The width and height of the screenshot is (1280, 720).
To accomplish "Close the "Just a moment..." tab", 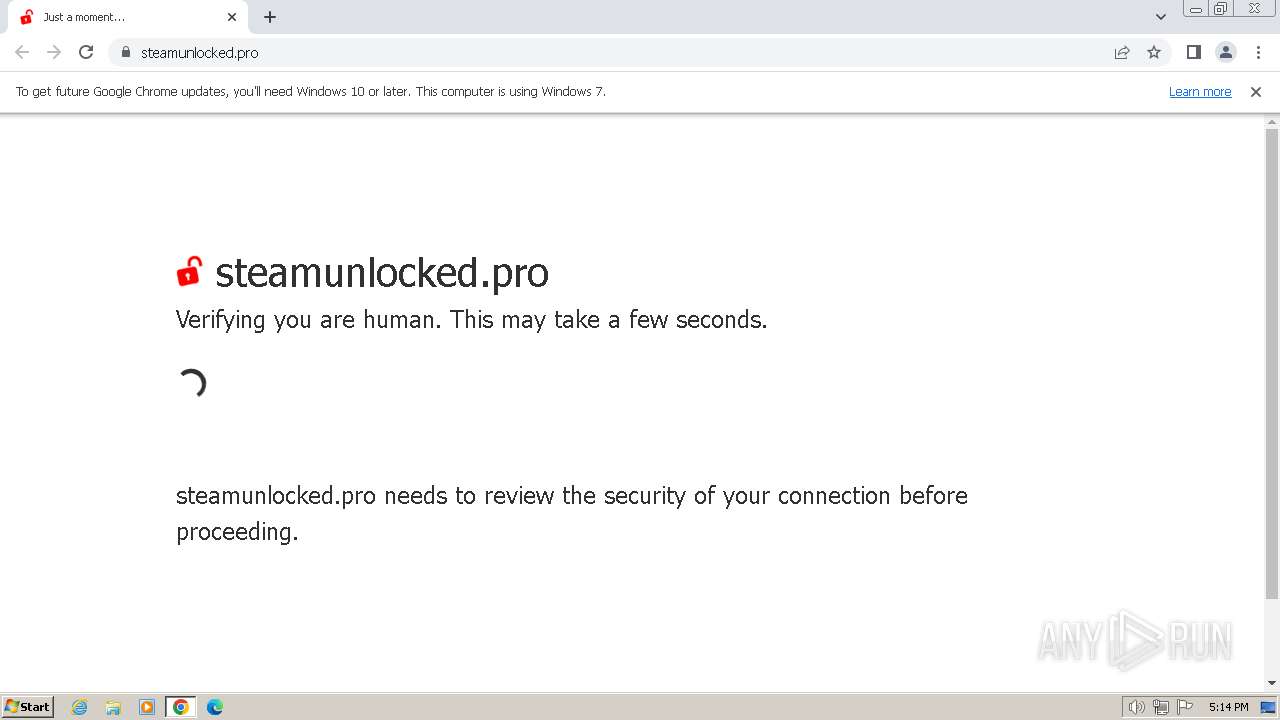I will point(232,17).
